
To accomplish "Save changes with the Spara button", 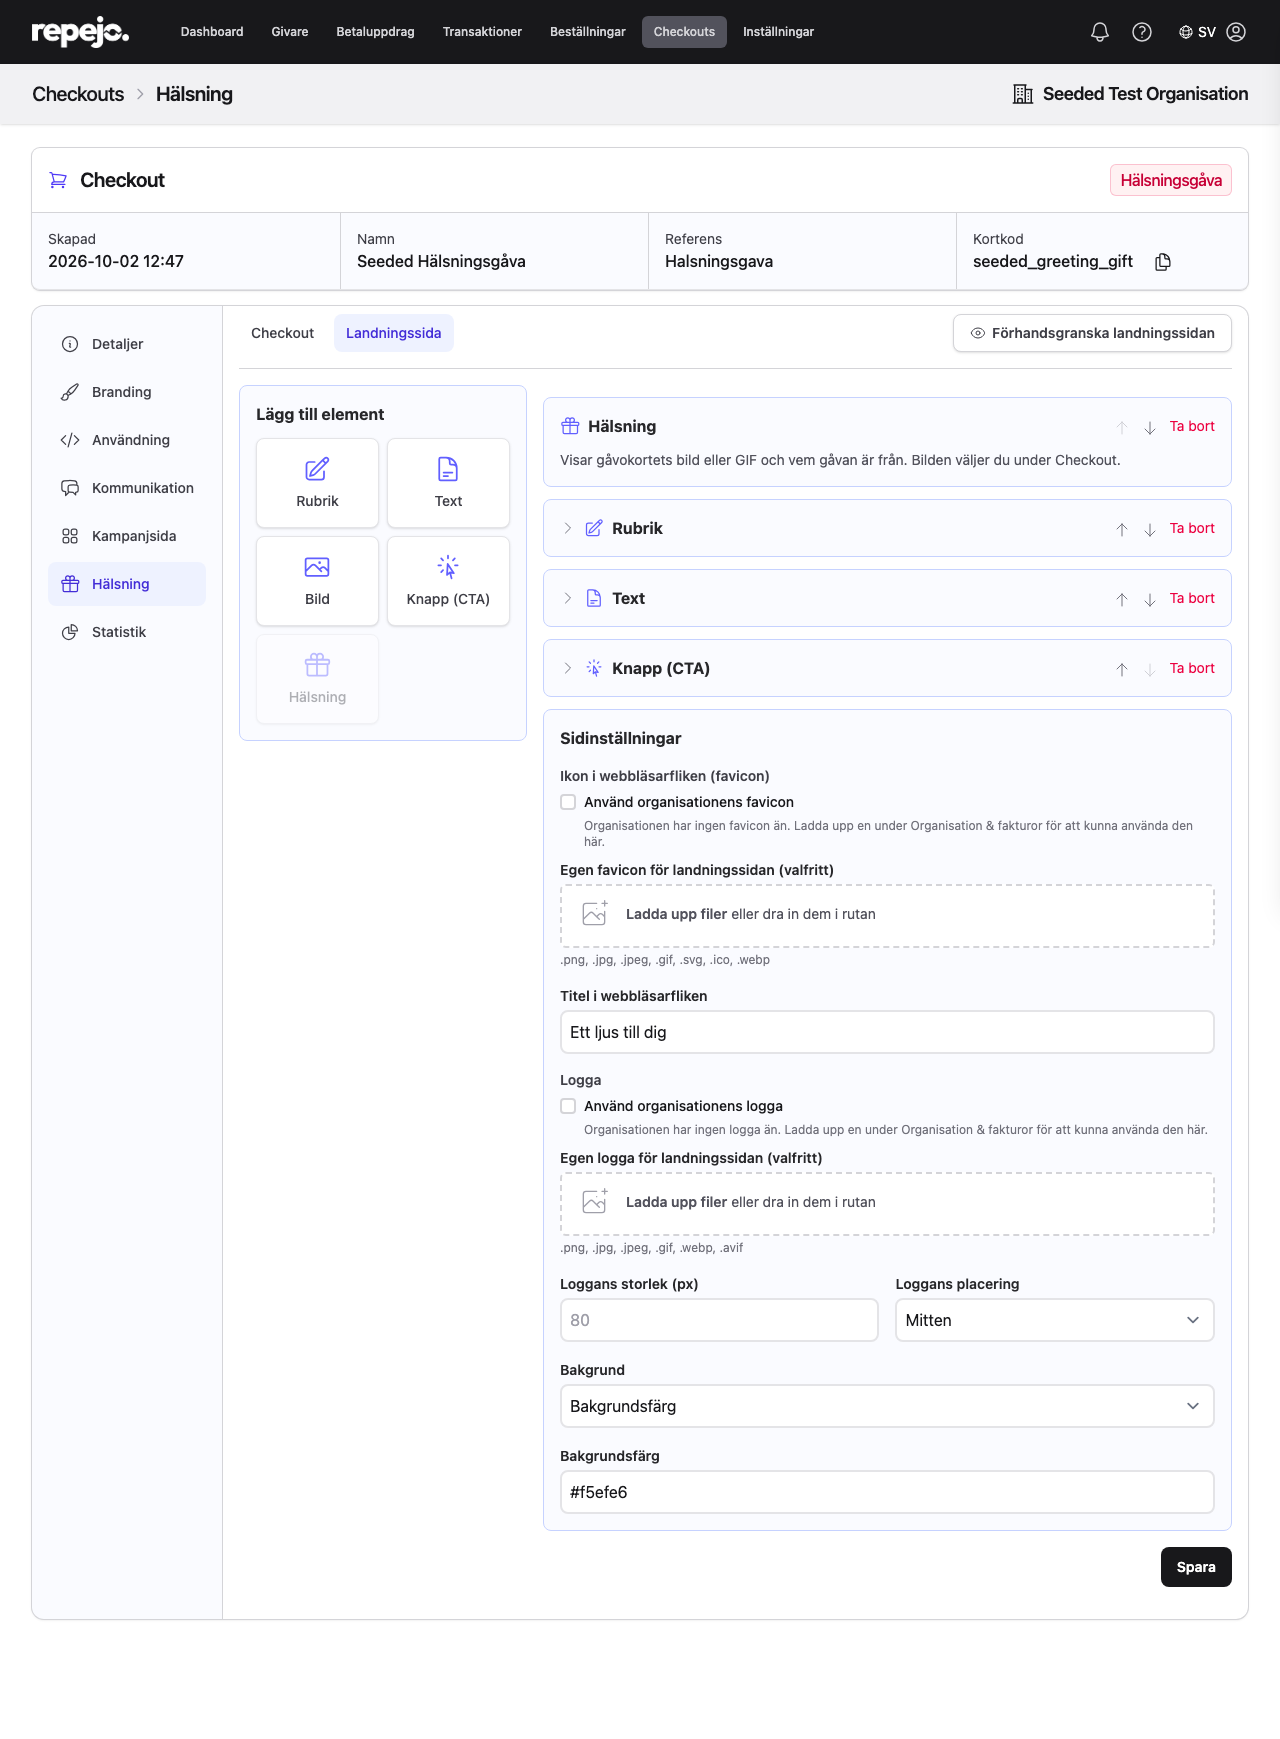I will (x=1196, y=1567).
